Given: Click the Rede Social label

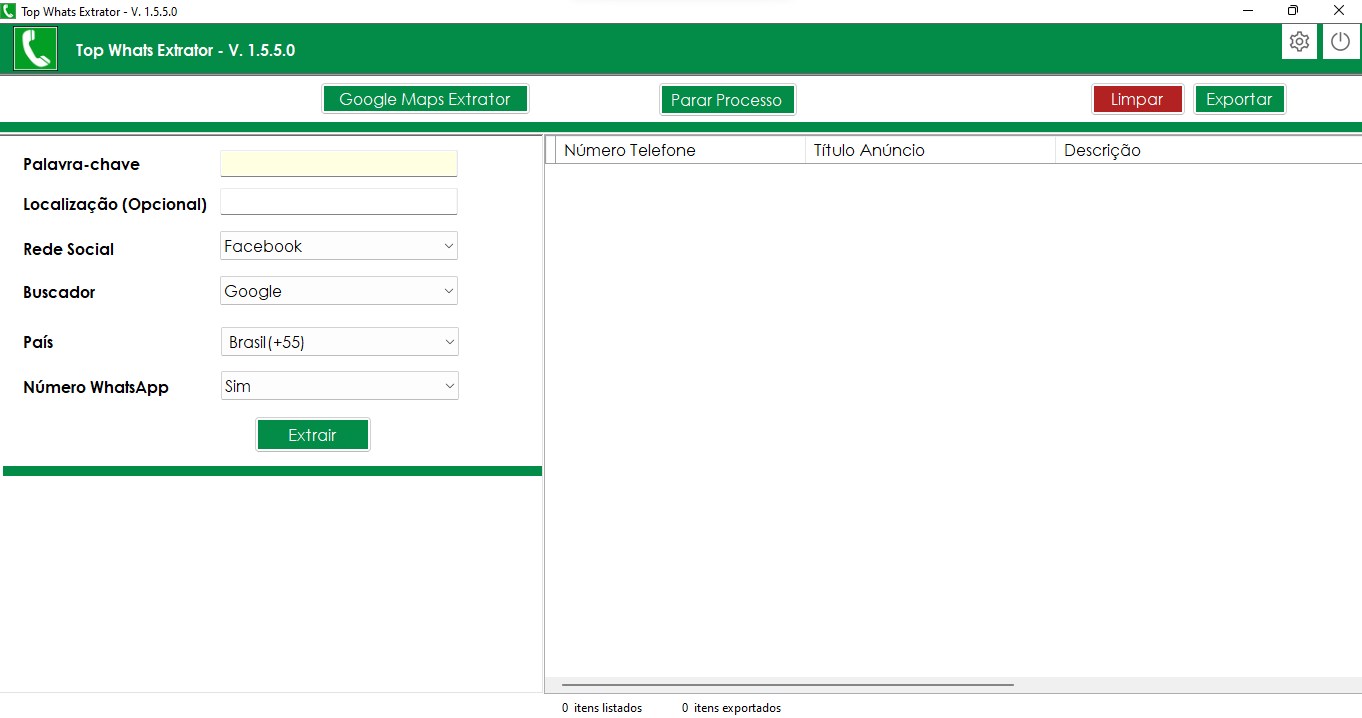Looking at the screenshot, I should coord(69,249).
